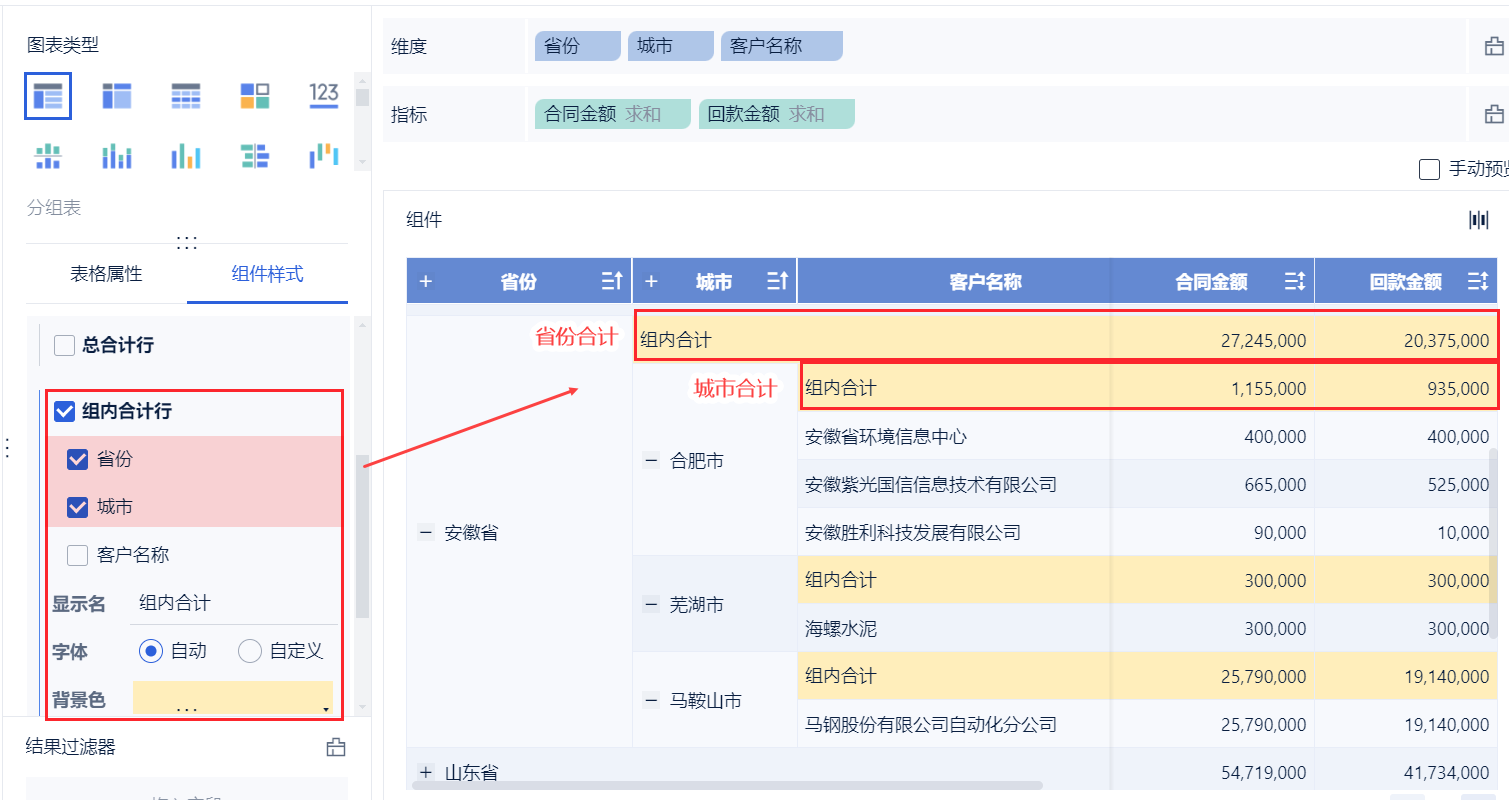Collapse the 安徽省 province group
The width and height of the screenshot is (1509, 800).
(425, 533)
